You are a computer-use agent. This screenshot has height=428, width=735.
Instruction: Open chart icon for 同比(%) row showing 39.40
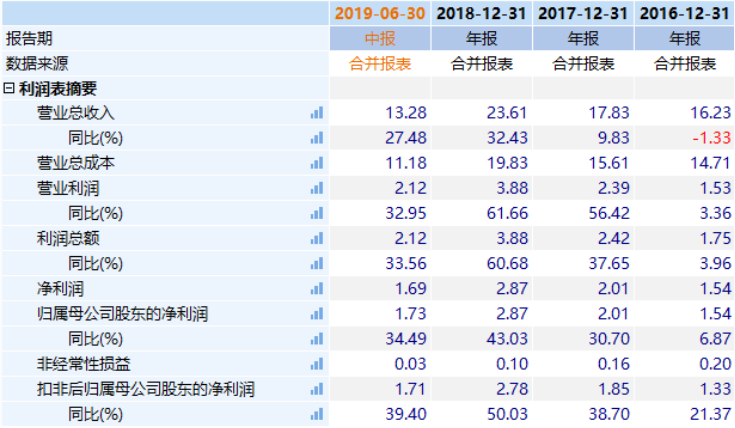[317, 414]
